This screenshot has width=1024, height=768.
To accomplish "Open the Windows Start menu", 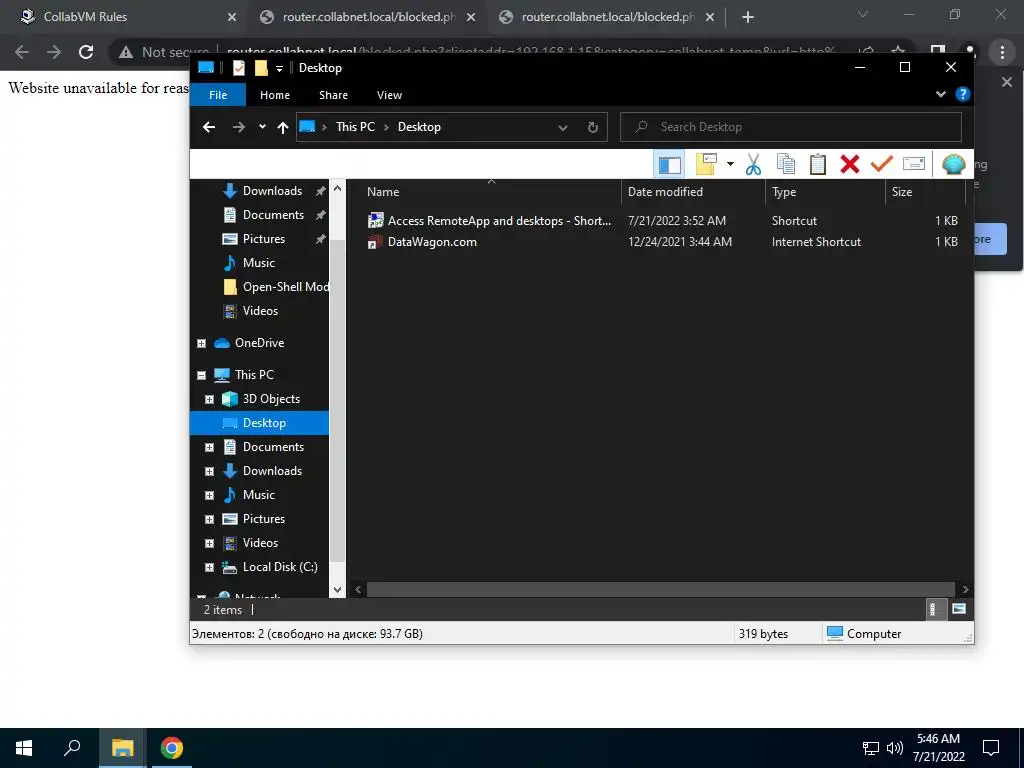I will (x=24, y=748).
